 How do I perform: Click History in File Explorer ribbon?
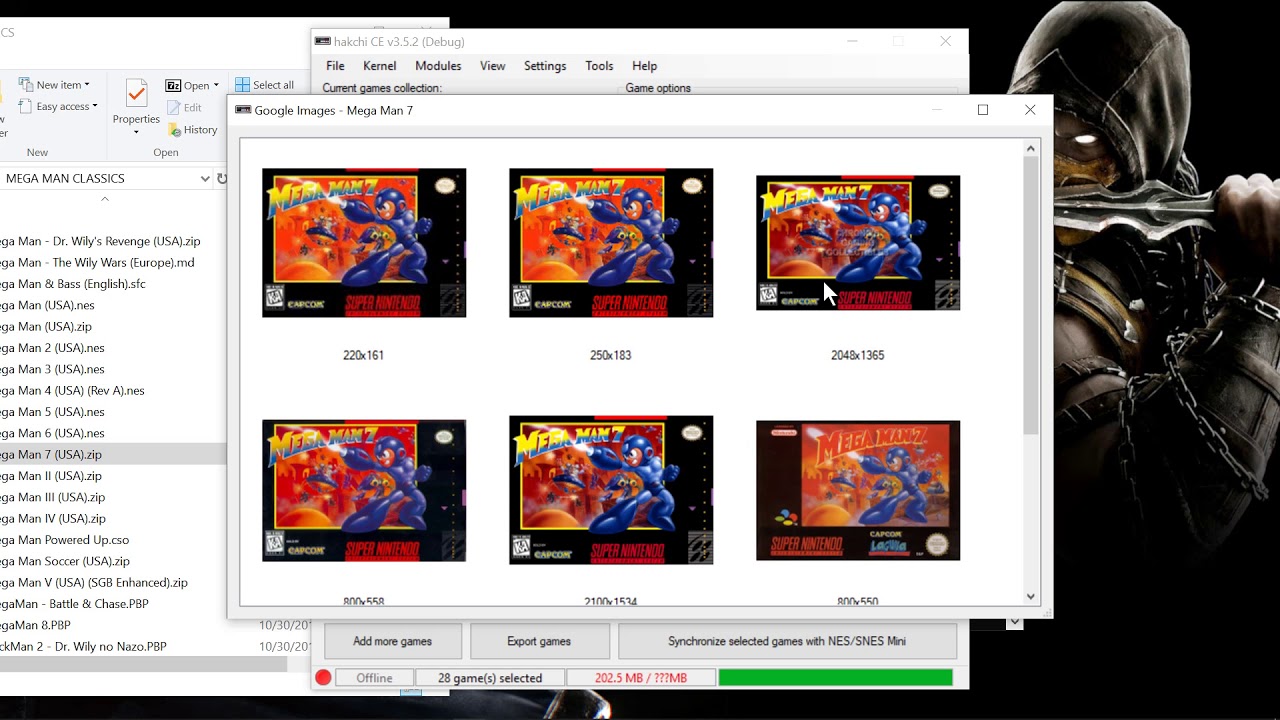pyautogui.click(x=193, y=130)
